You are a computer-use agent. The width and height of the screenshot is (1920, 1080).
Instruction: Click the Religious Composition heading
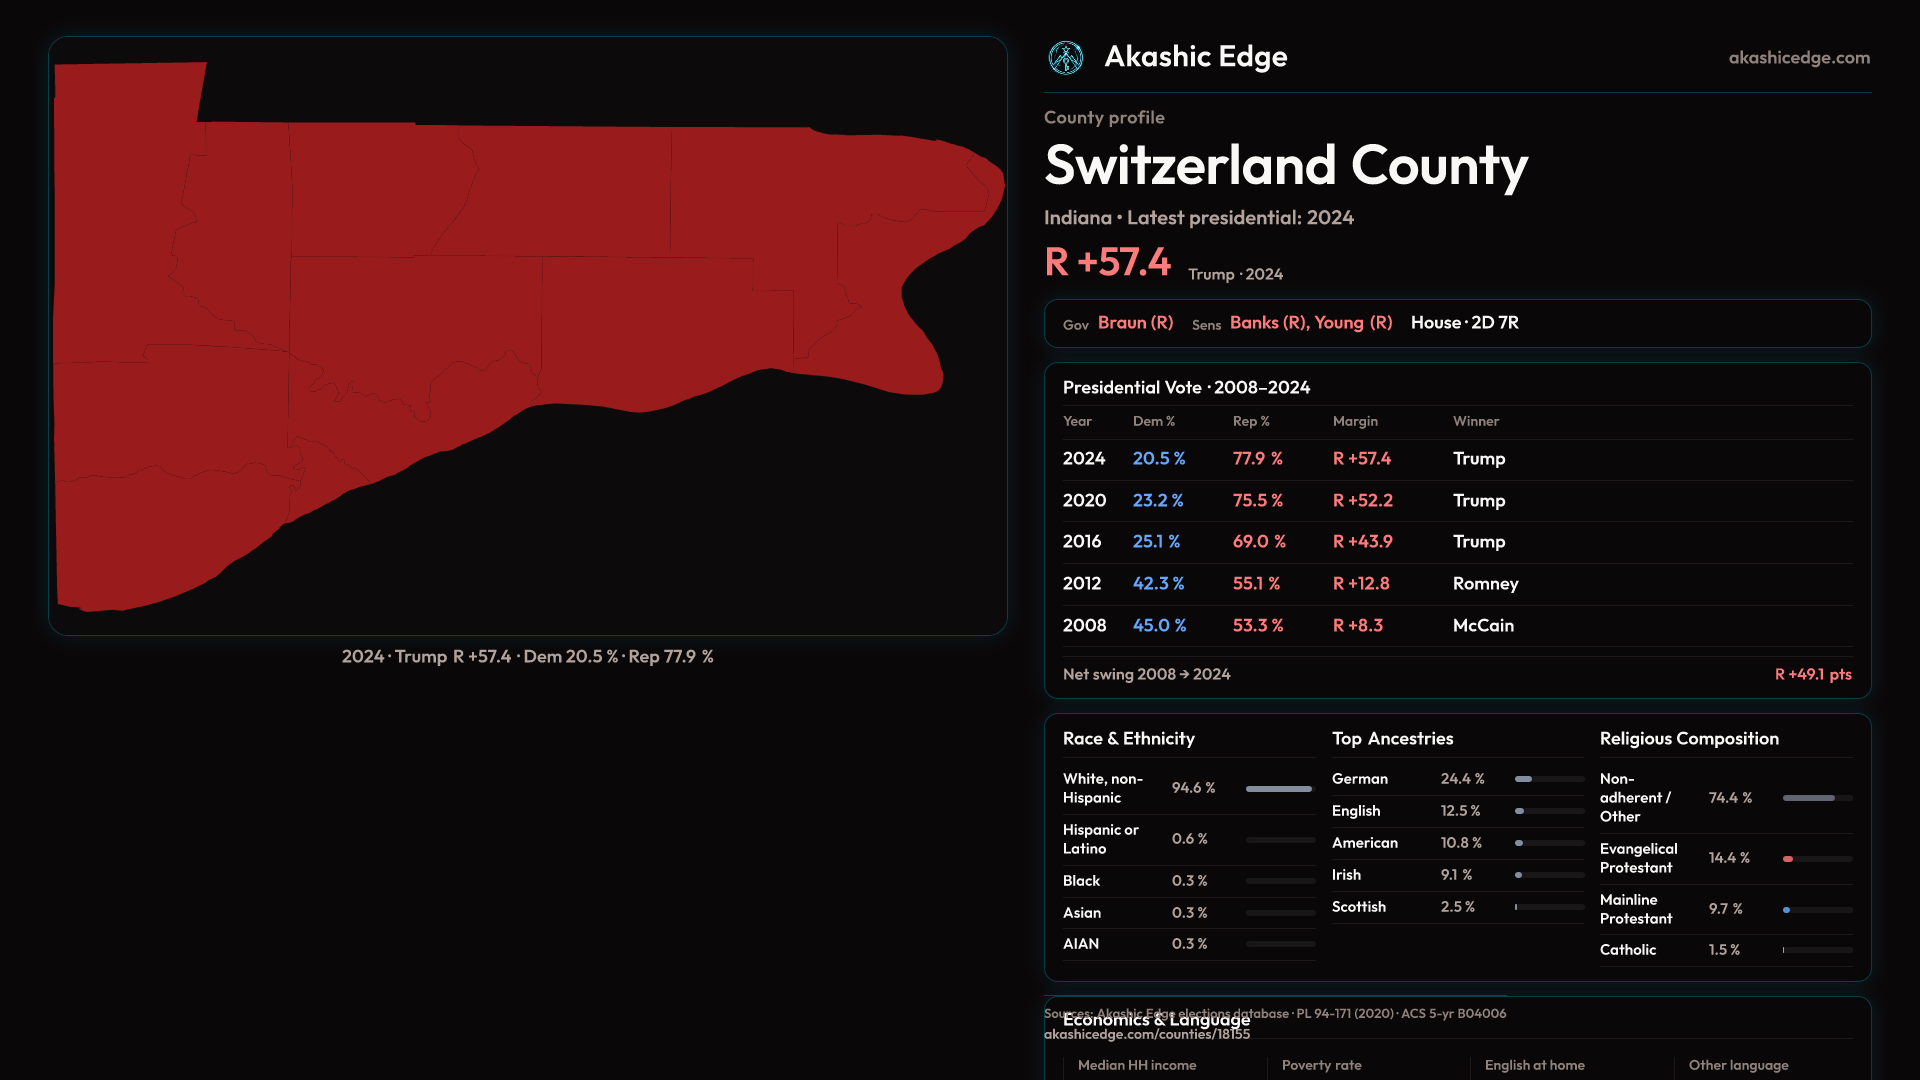[1689, 739]
